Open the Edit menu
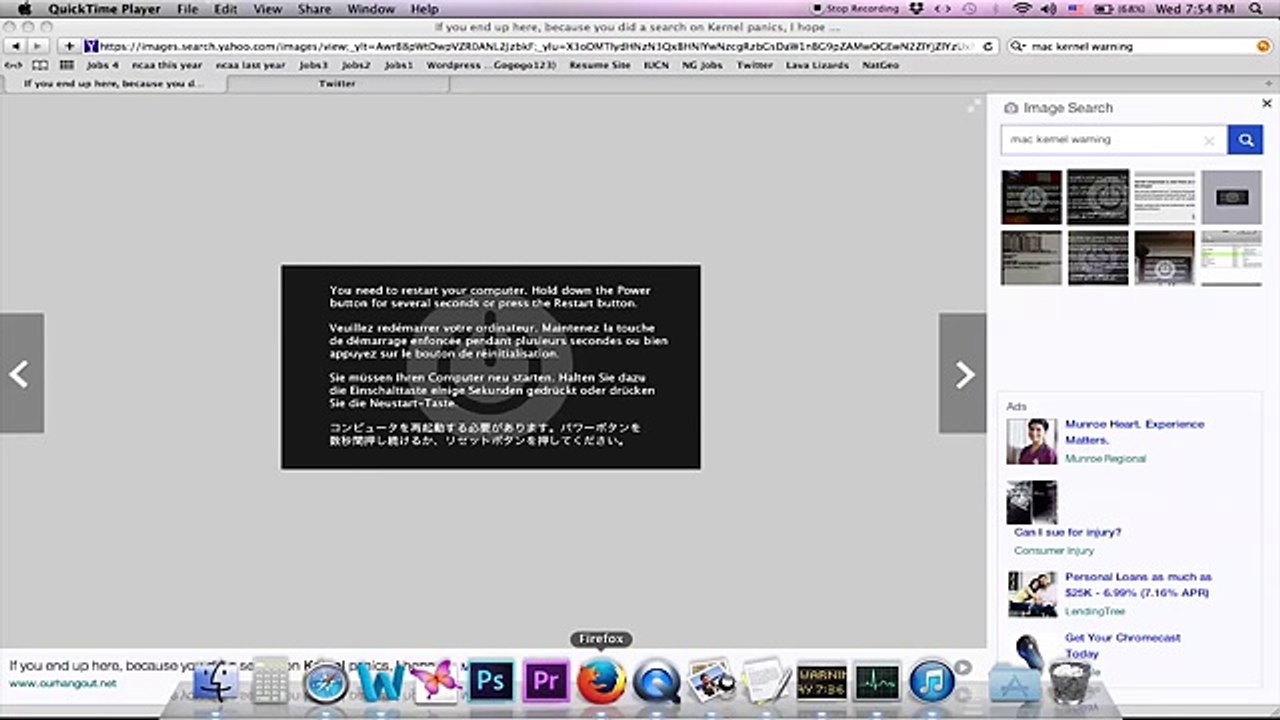Screen dimensions: 1280x720 [225, 9]
